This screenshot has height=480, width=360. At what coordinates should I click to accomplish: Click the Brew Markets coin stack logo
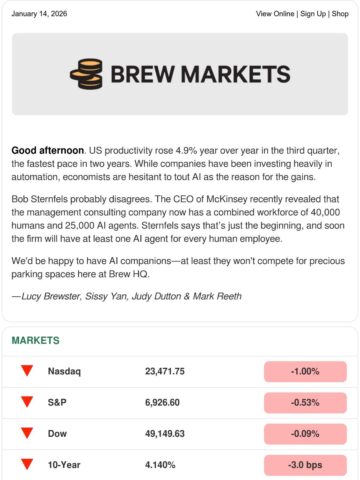point(86,74)
